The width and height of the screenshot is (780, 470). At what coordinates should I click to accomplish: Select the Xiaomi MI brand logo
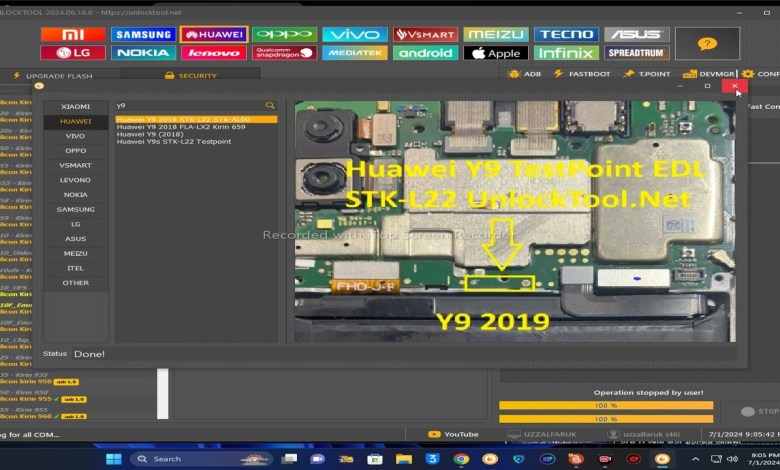click(73, 34)
